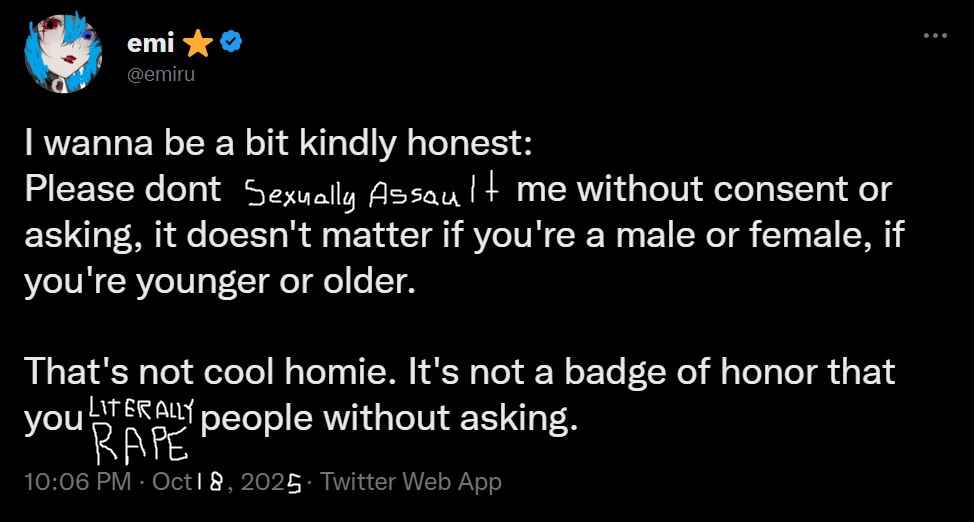The image size is (974, 522).
Task: Click the words "Please dont"
Action: point(123,190)
